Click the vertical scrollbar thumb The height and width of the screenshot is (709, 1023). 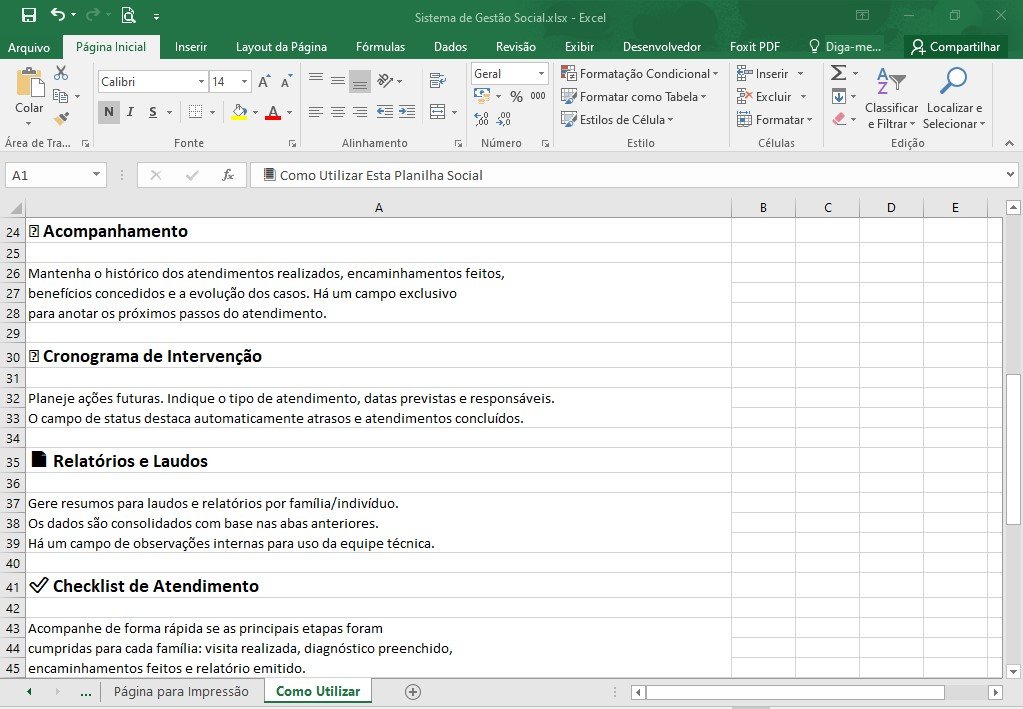(1013, 449)
